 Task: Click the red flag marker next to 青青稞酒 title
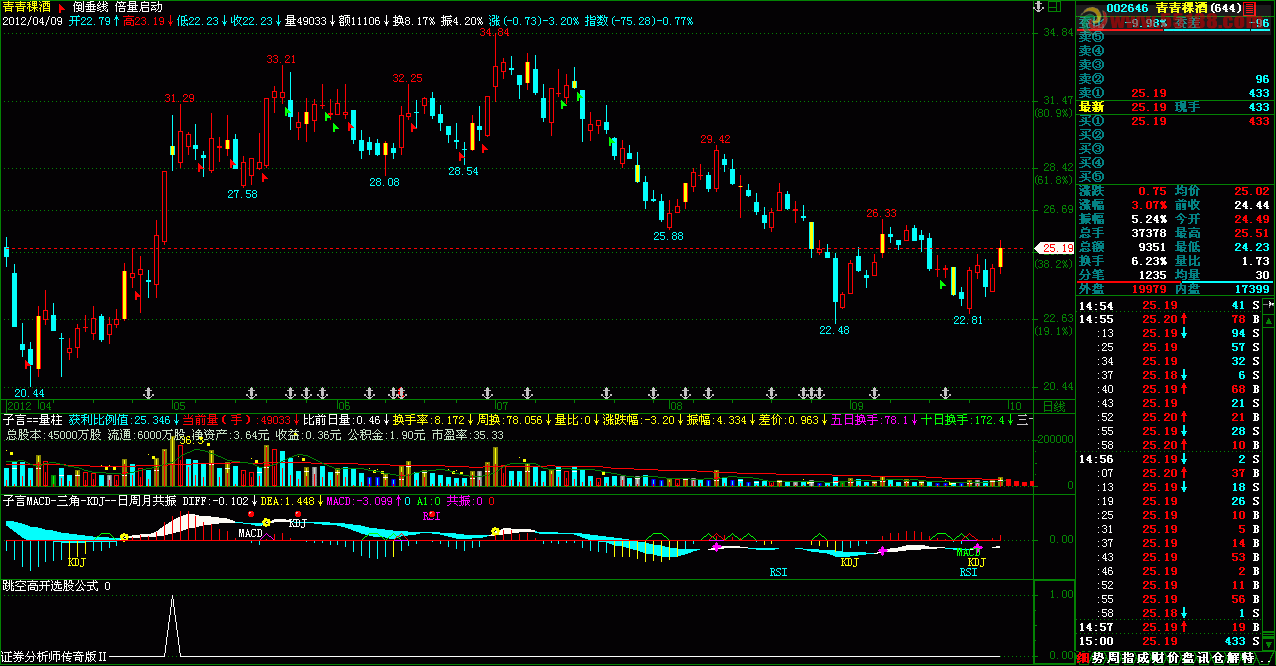pyautogui.click(x=62, y=7)
